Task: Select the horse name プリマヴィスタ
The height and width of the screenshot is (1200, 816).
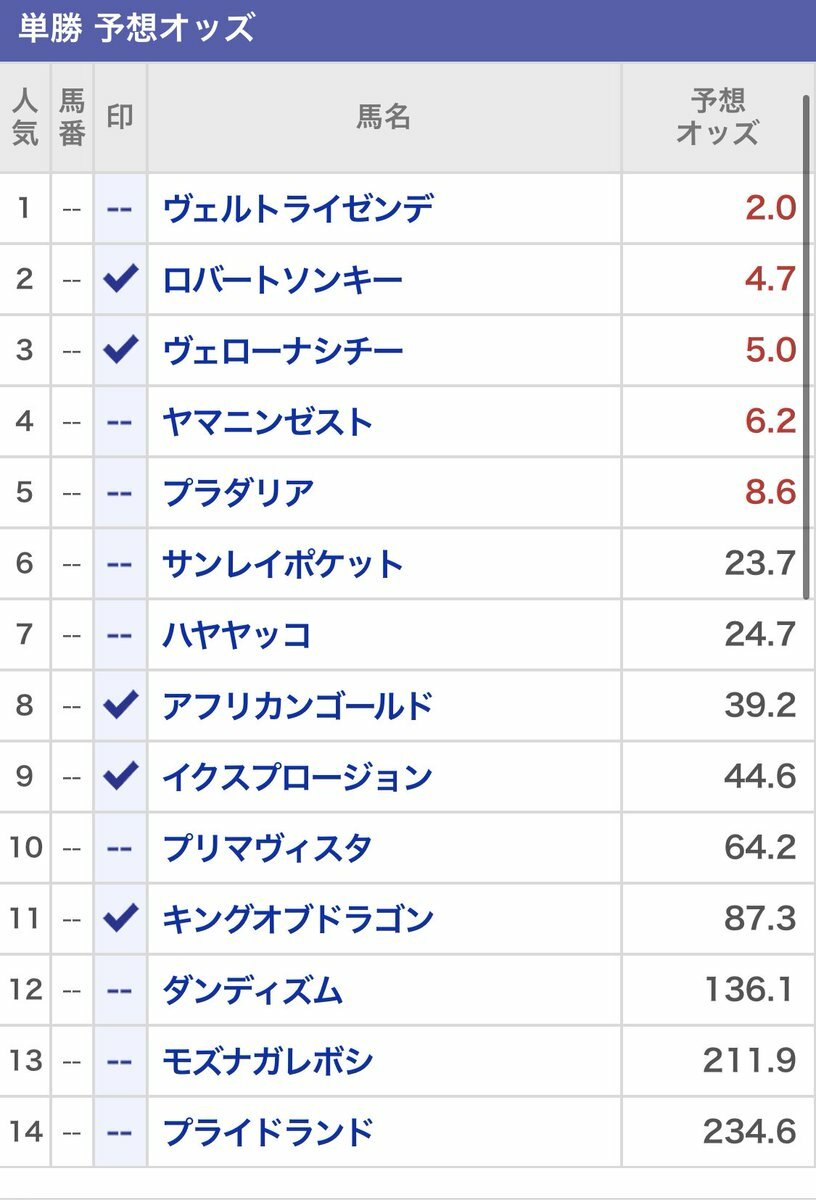Action: point(267,848)
